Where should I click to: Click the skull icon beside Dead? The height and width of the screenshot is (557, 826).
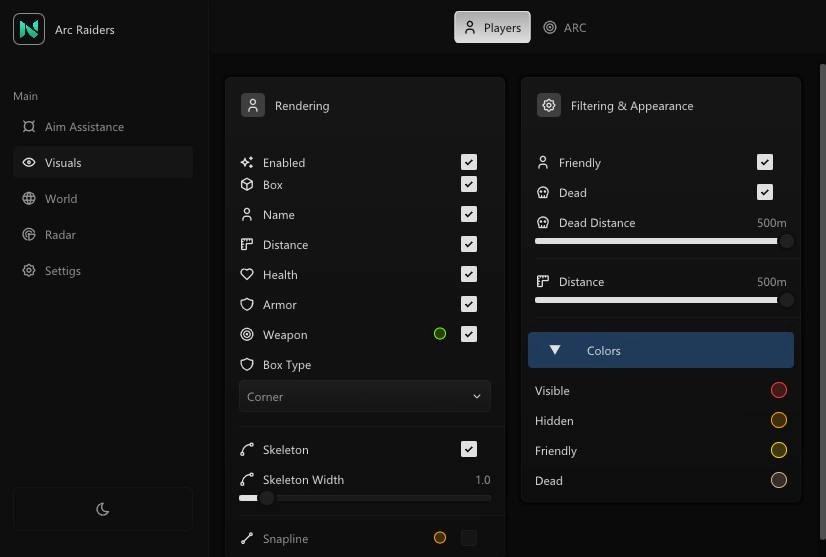coord(543,193)
